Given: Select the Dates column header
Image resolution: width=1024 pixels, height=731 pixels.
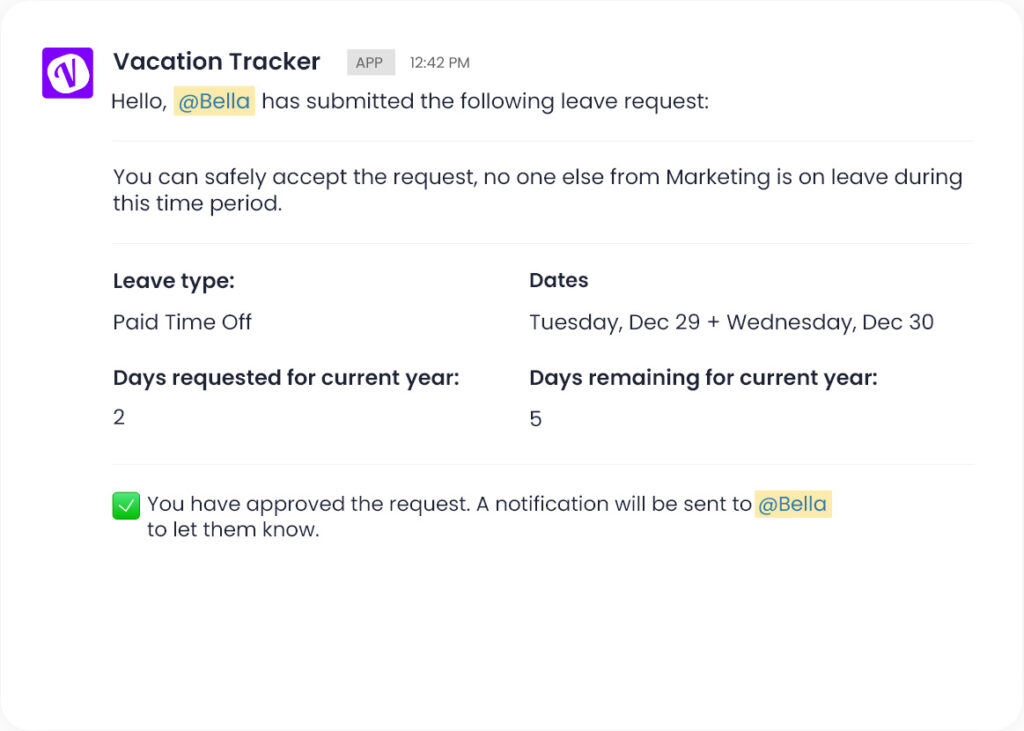Looking at the screenshot, I should [x=558, y=281].
